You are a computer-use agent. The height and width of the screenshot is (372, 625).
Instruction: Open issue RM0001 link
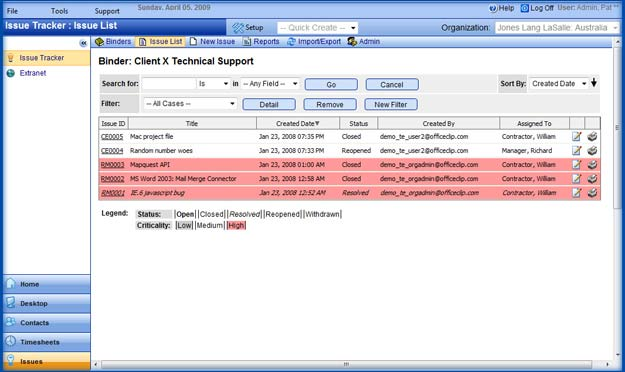[113, 193]
